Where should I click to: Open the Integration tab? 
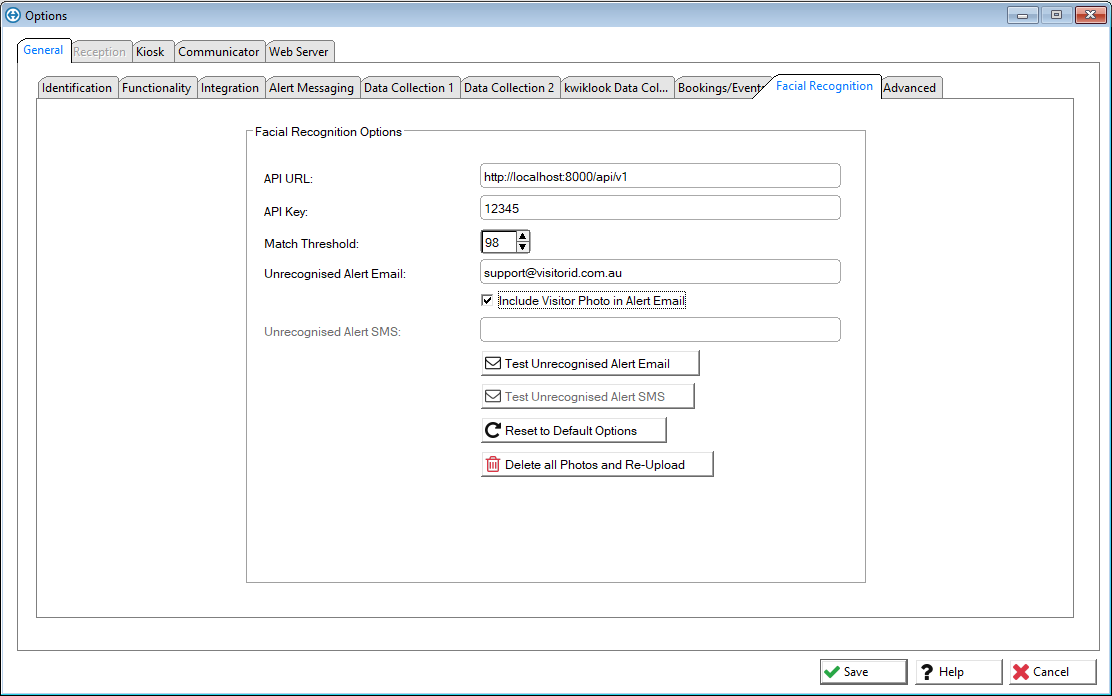coord(230,88)
